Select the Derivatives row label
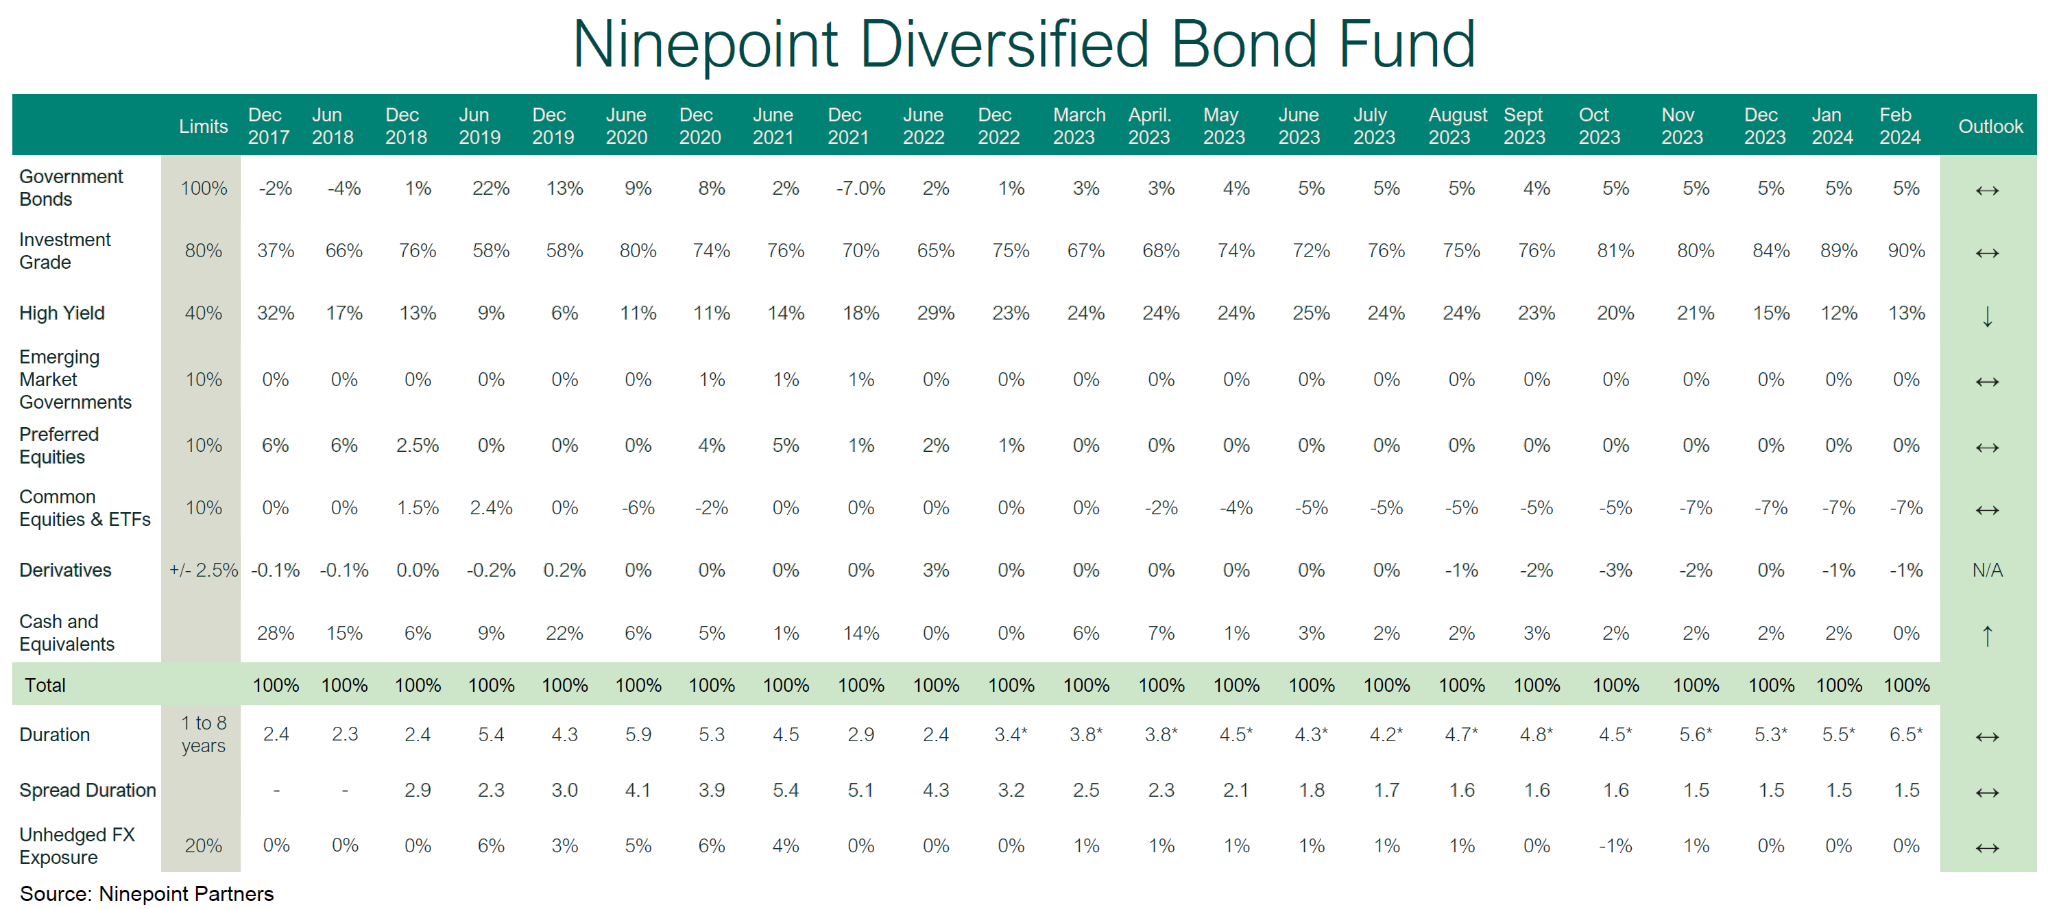 tap(66, 570)
